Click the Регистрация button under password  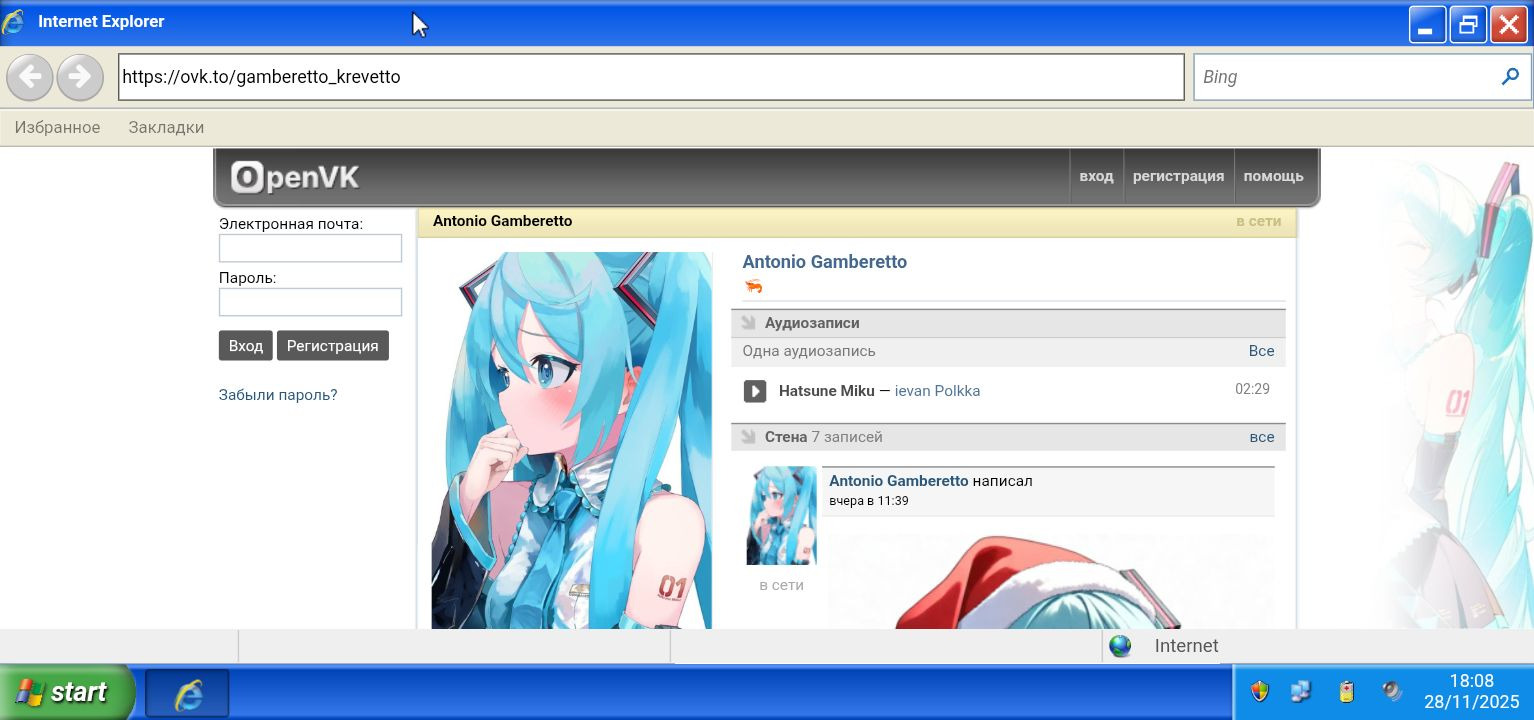coord(332,346)
